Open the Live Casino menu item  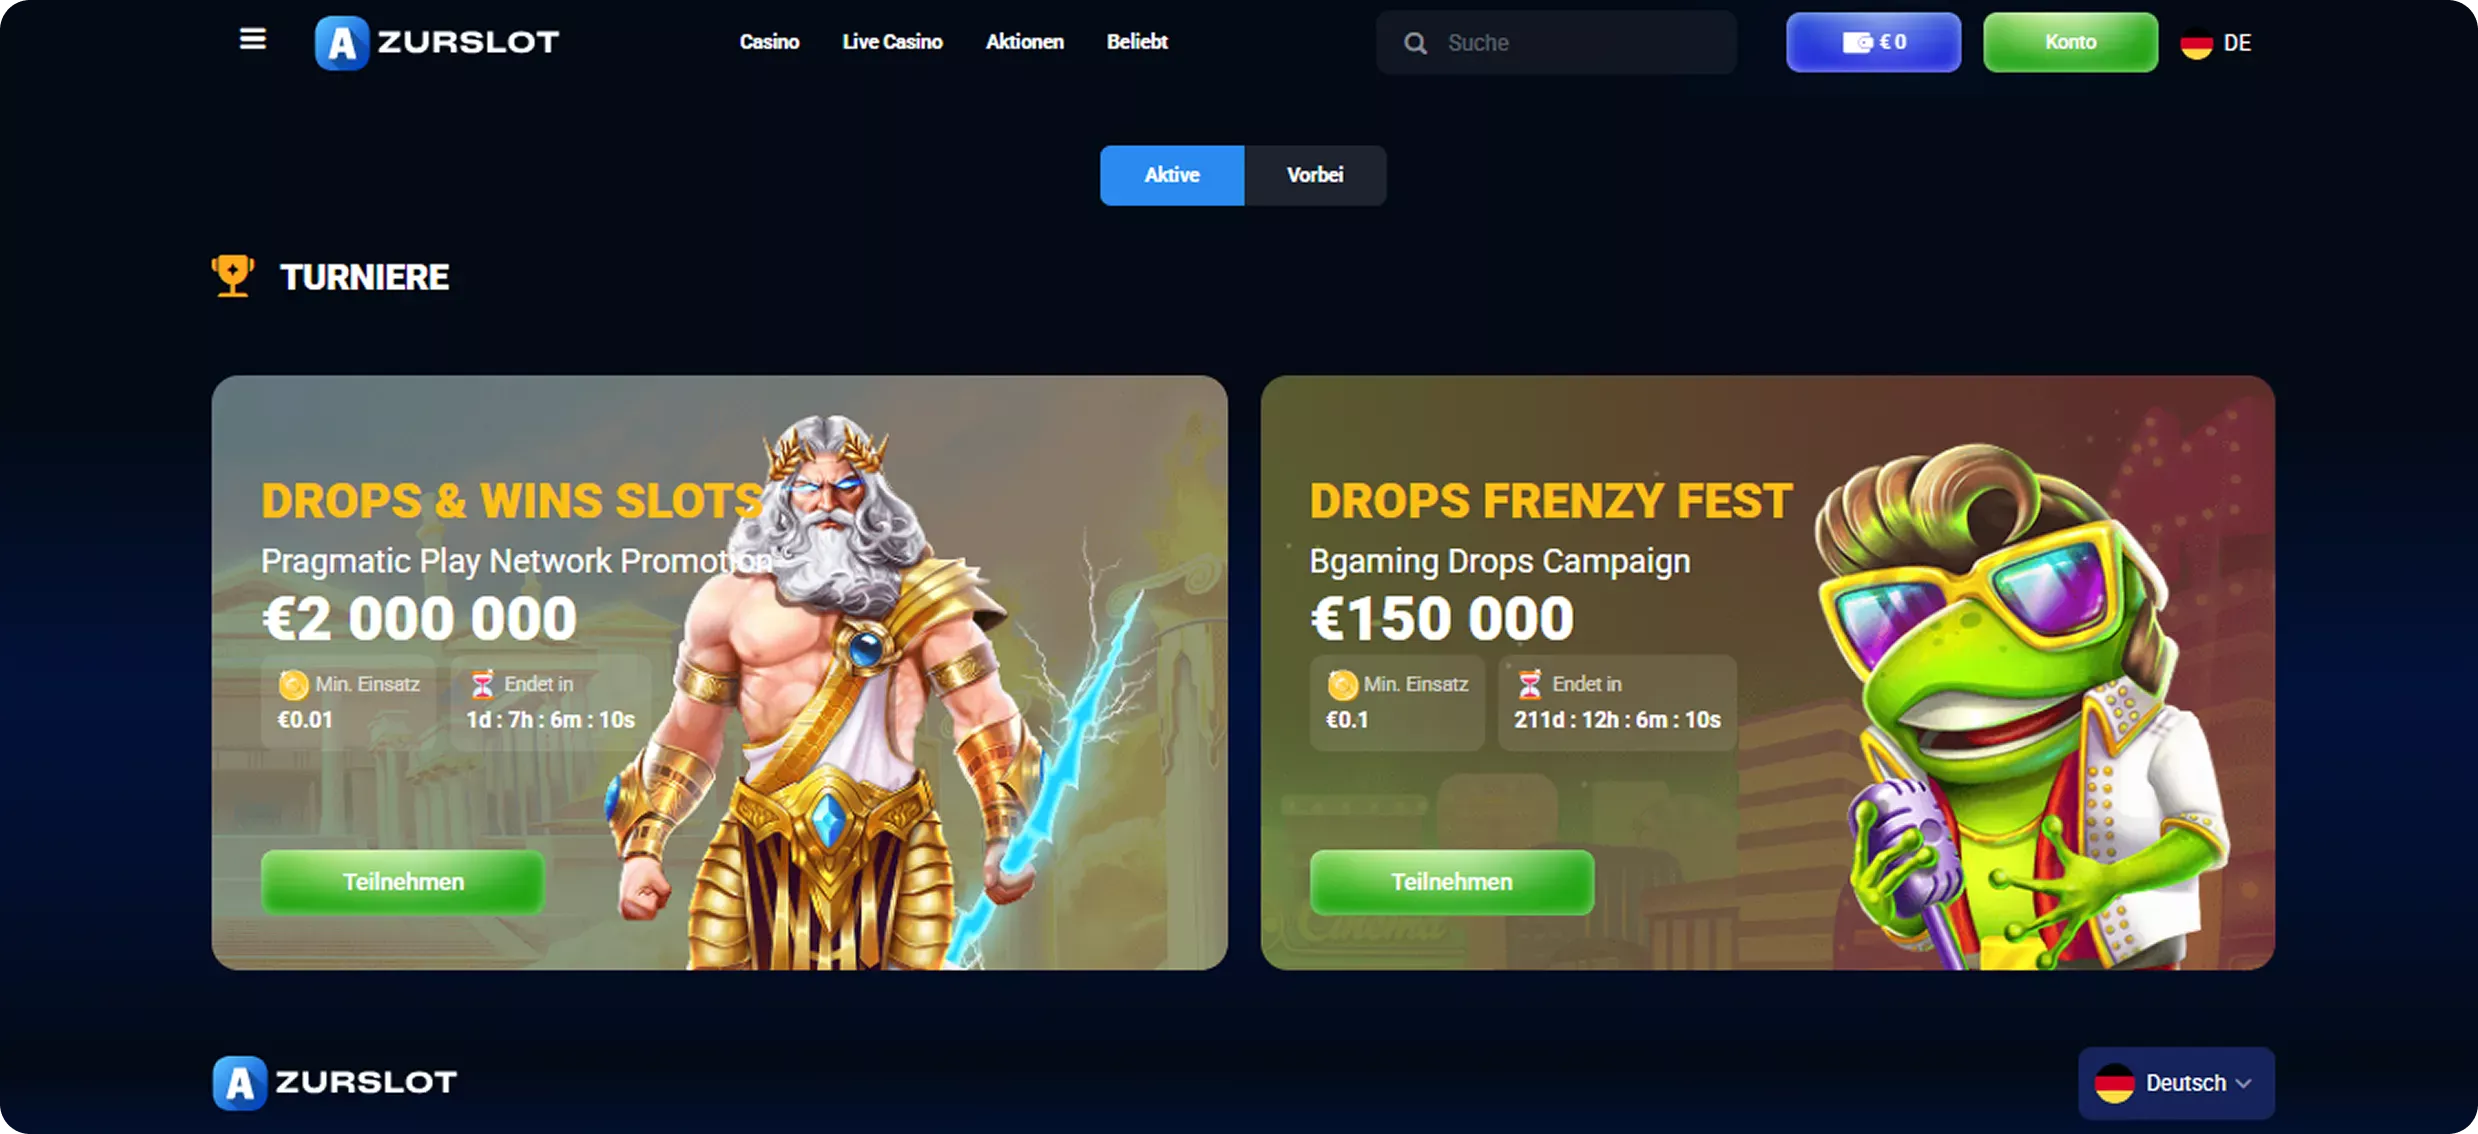[892, 42]
